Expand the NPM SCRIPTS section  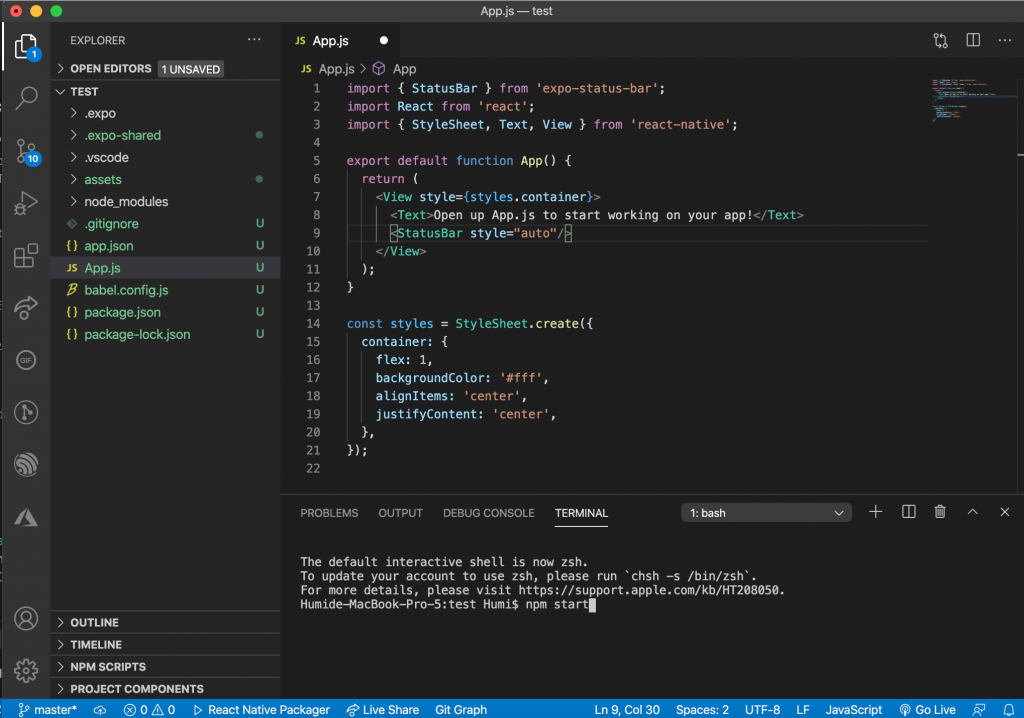click(107, 667)
